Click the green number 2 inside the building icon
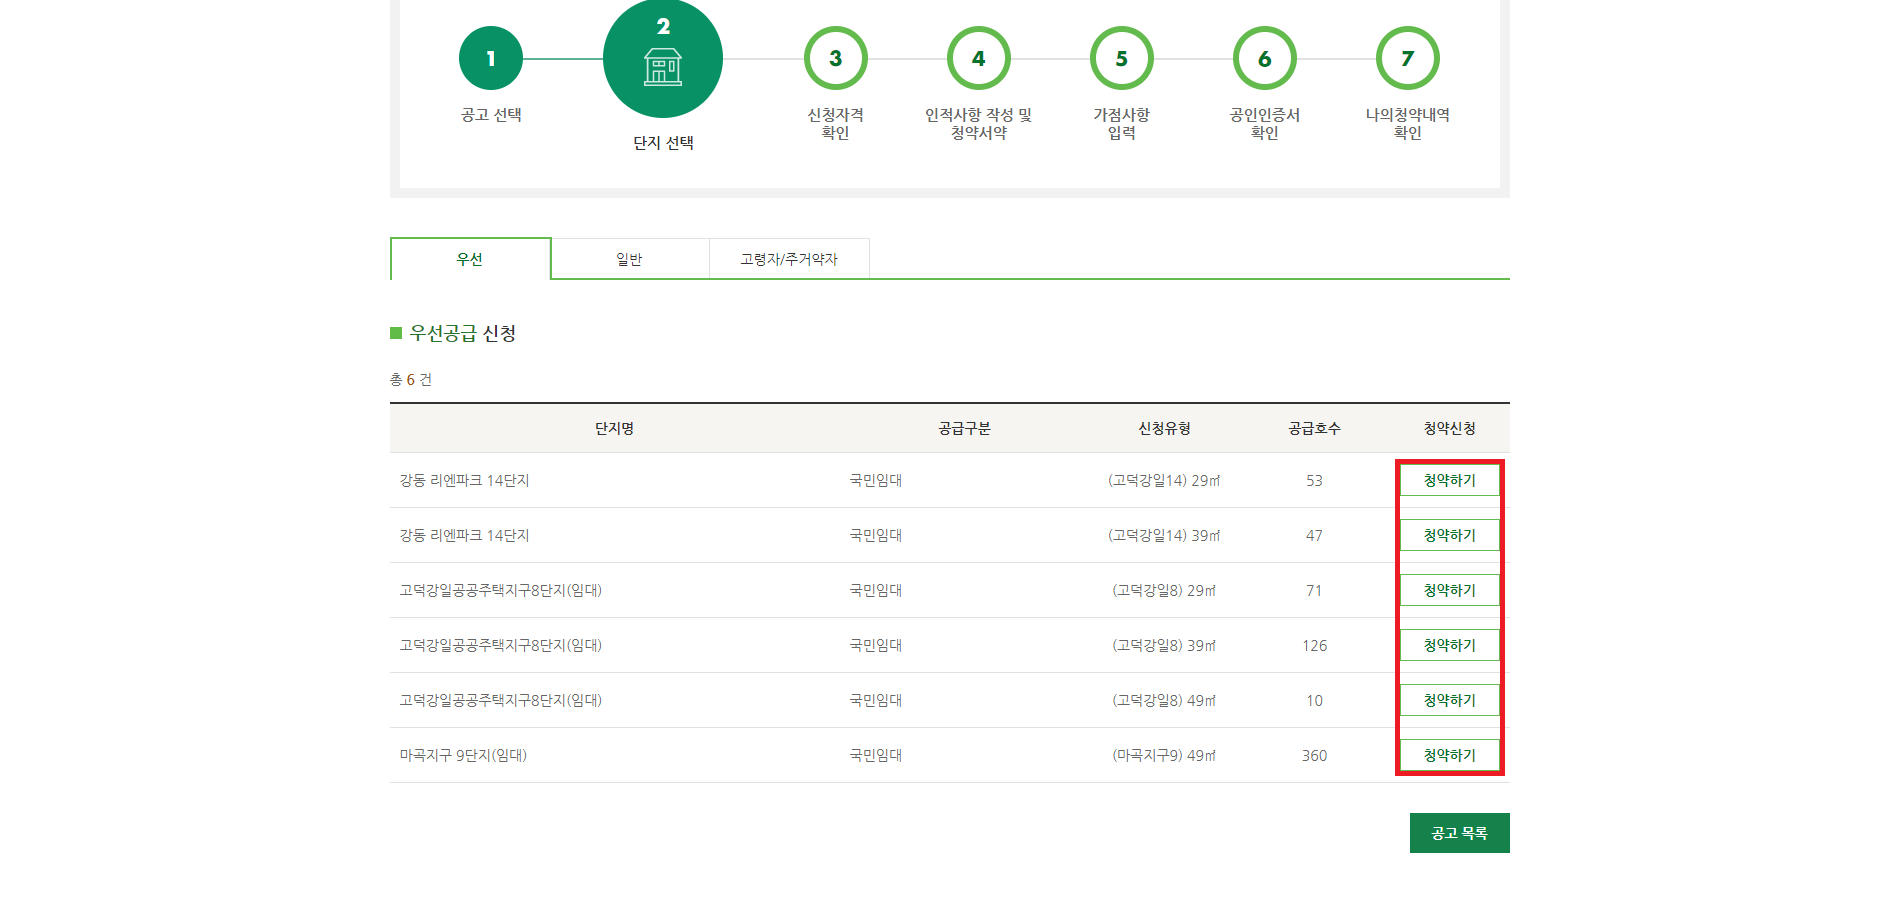 (660, 27)
